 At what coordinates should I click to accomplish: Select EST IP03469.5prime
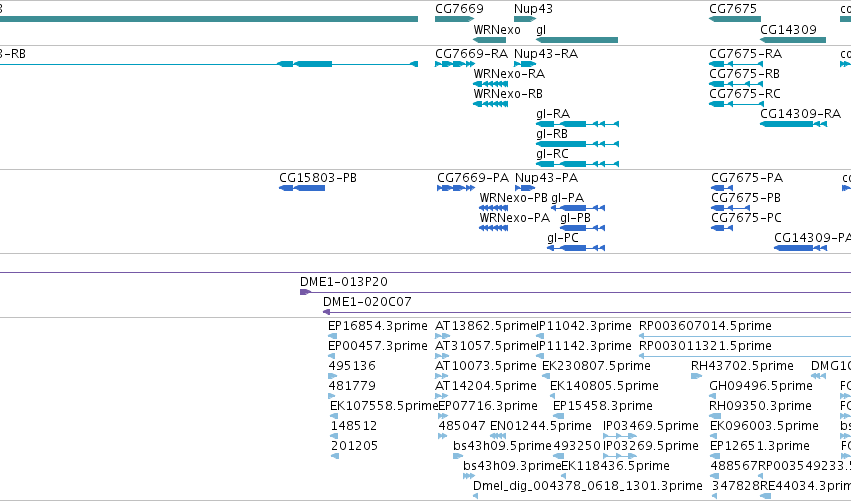(651, 426)
